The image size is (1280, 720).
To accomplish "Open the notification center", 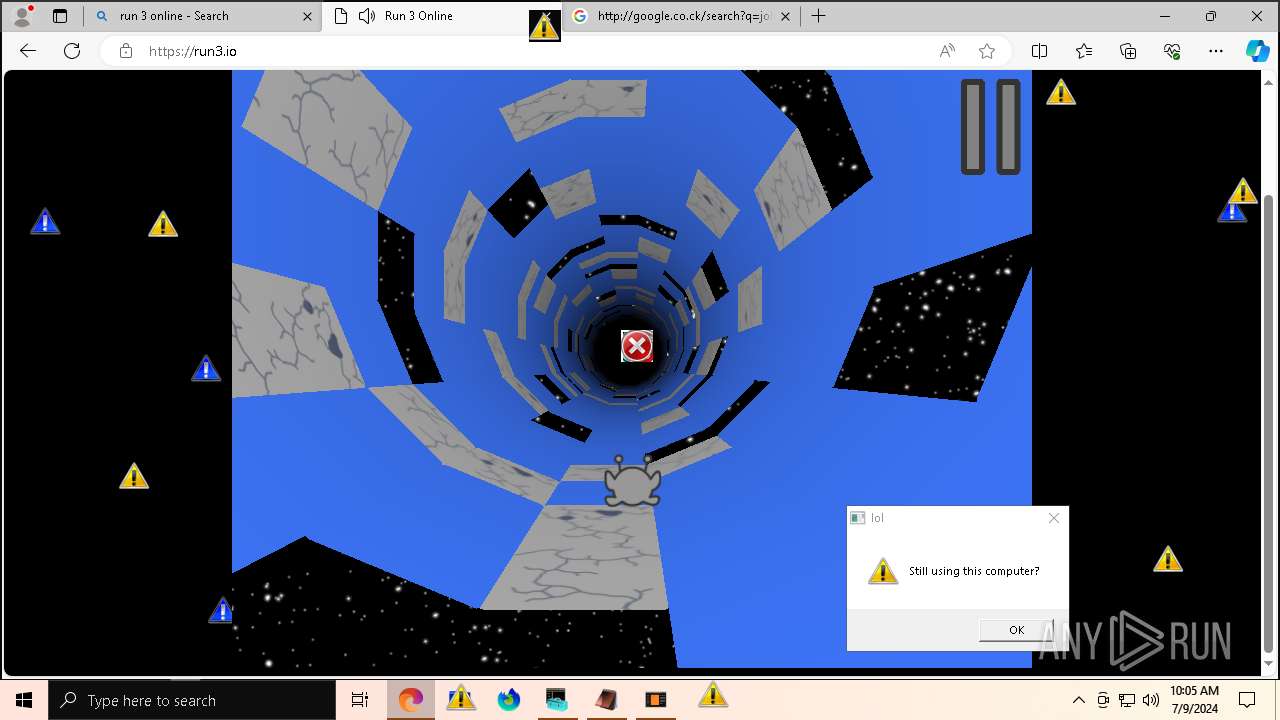I will [1247, 700].
